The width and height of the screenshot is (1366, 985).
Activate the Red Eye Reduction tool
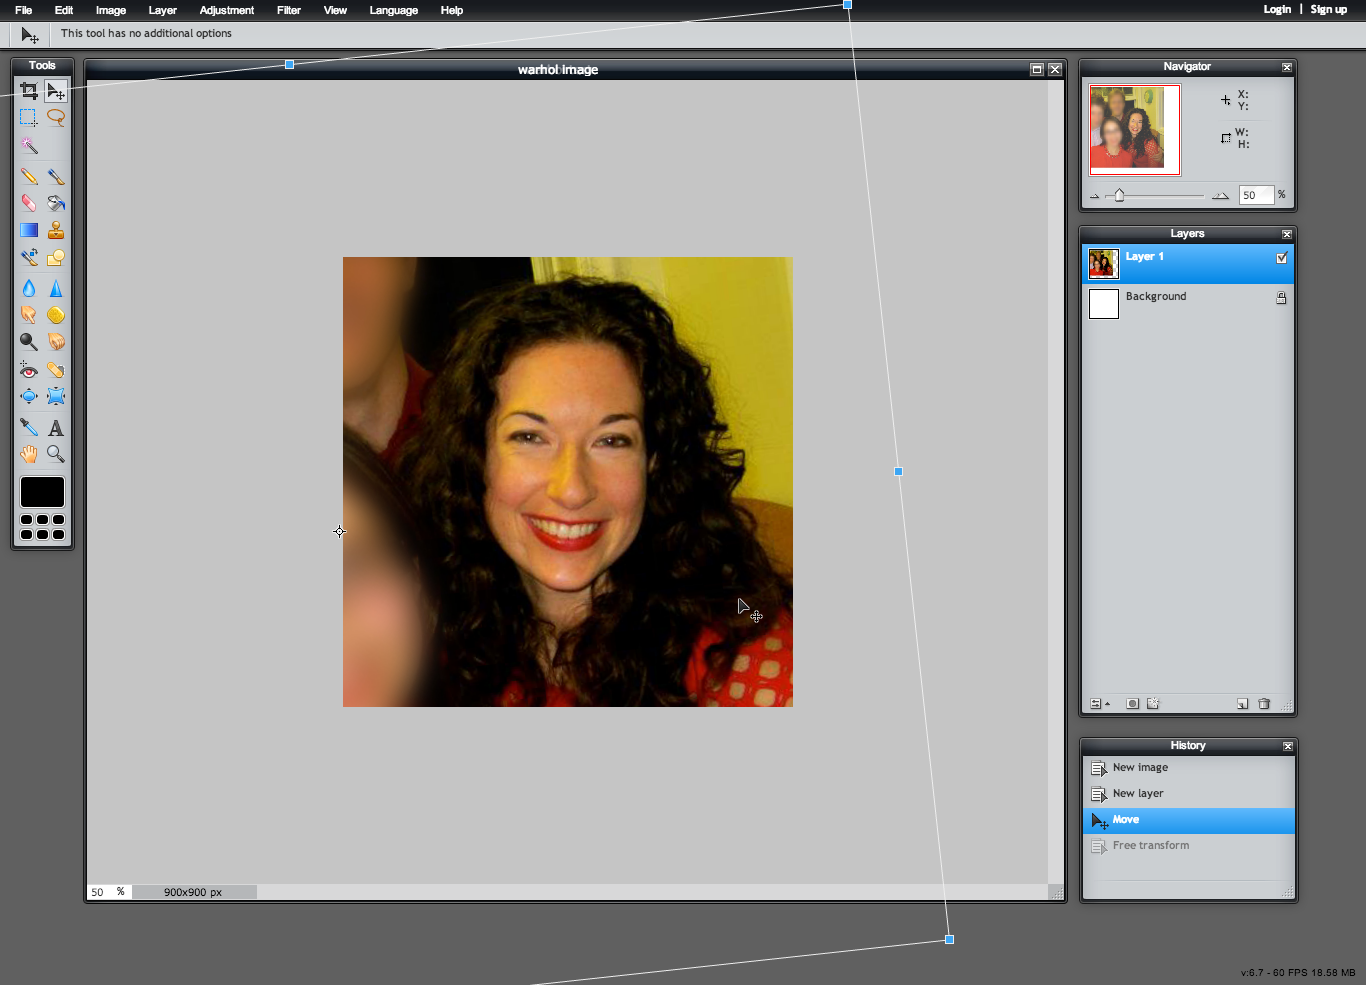[29, 370]
